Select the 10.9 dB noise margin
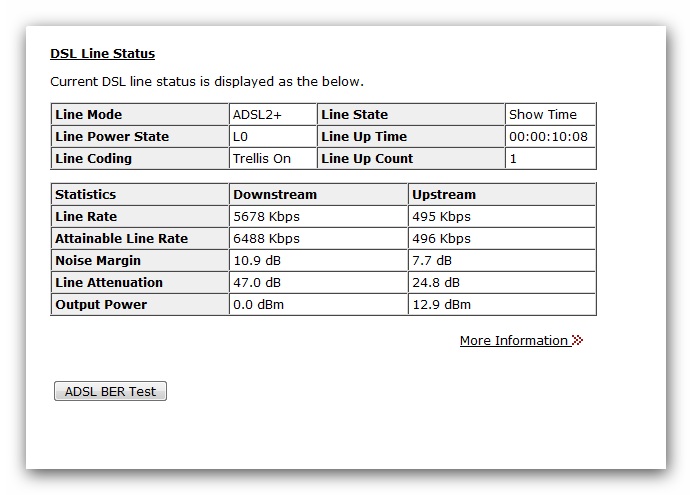Viewport: 692px width, 495px height. (x=257, y=261)
